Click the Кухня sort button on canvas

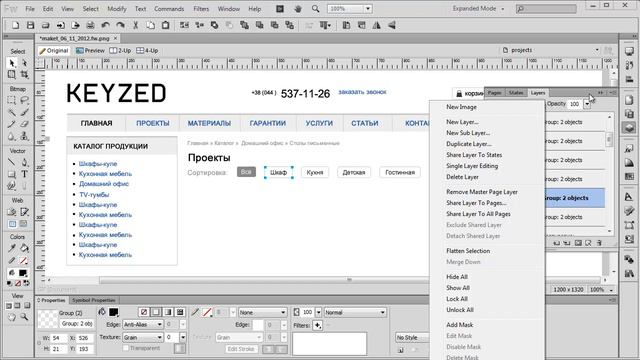click(315, 172)
